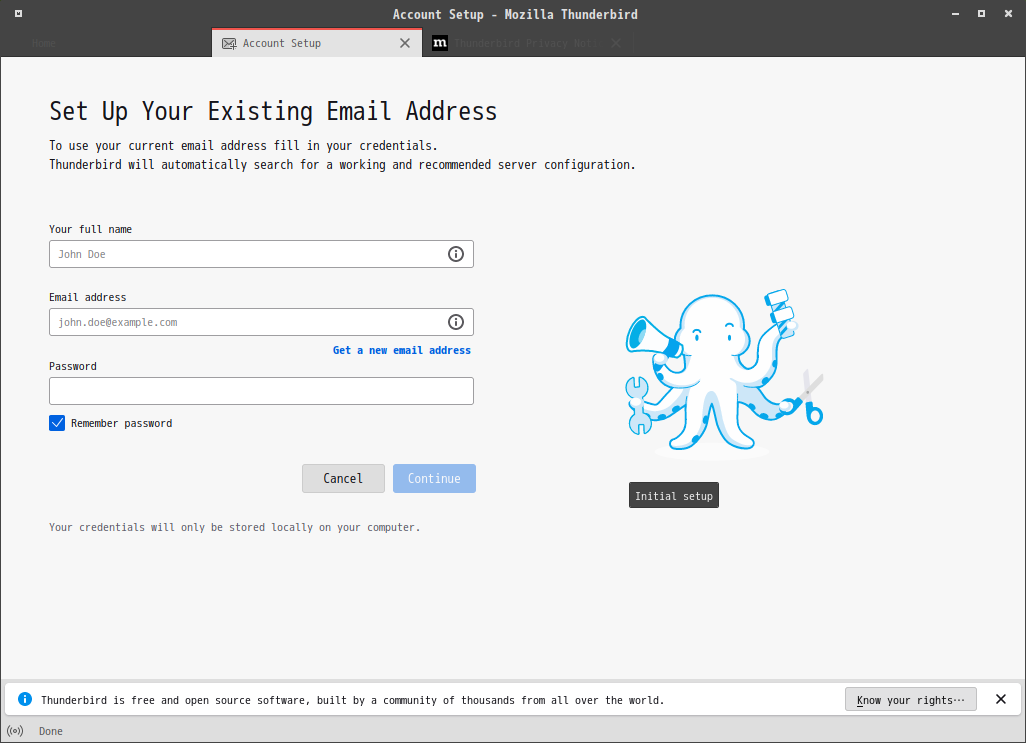Focus the Password input field

[x=261, y=390]
